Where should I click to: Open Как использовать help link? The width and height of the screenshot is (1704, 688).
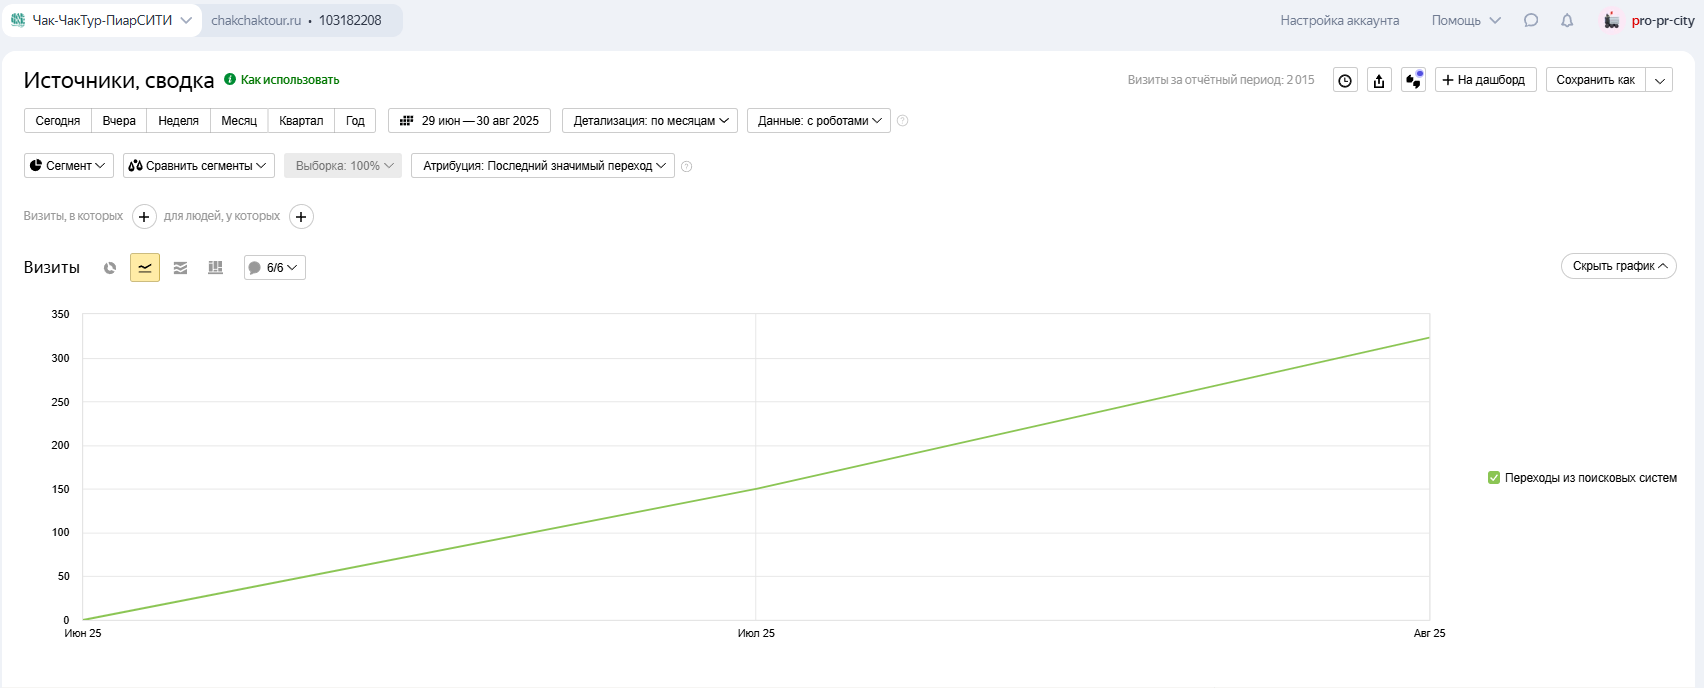[x=289, y=80]
